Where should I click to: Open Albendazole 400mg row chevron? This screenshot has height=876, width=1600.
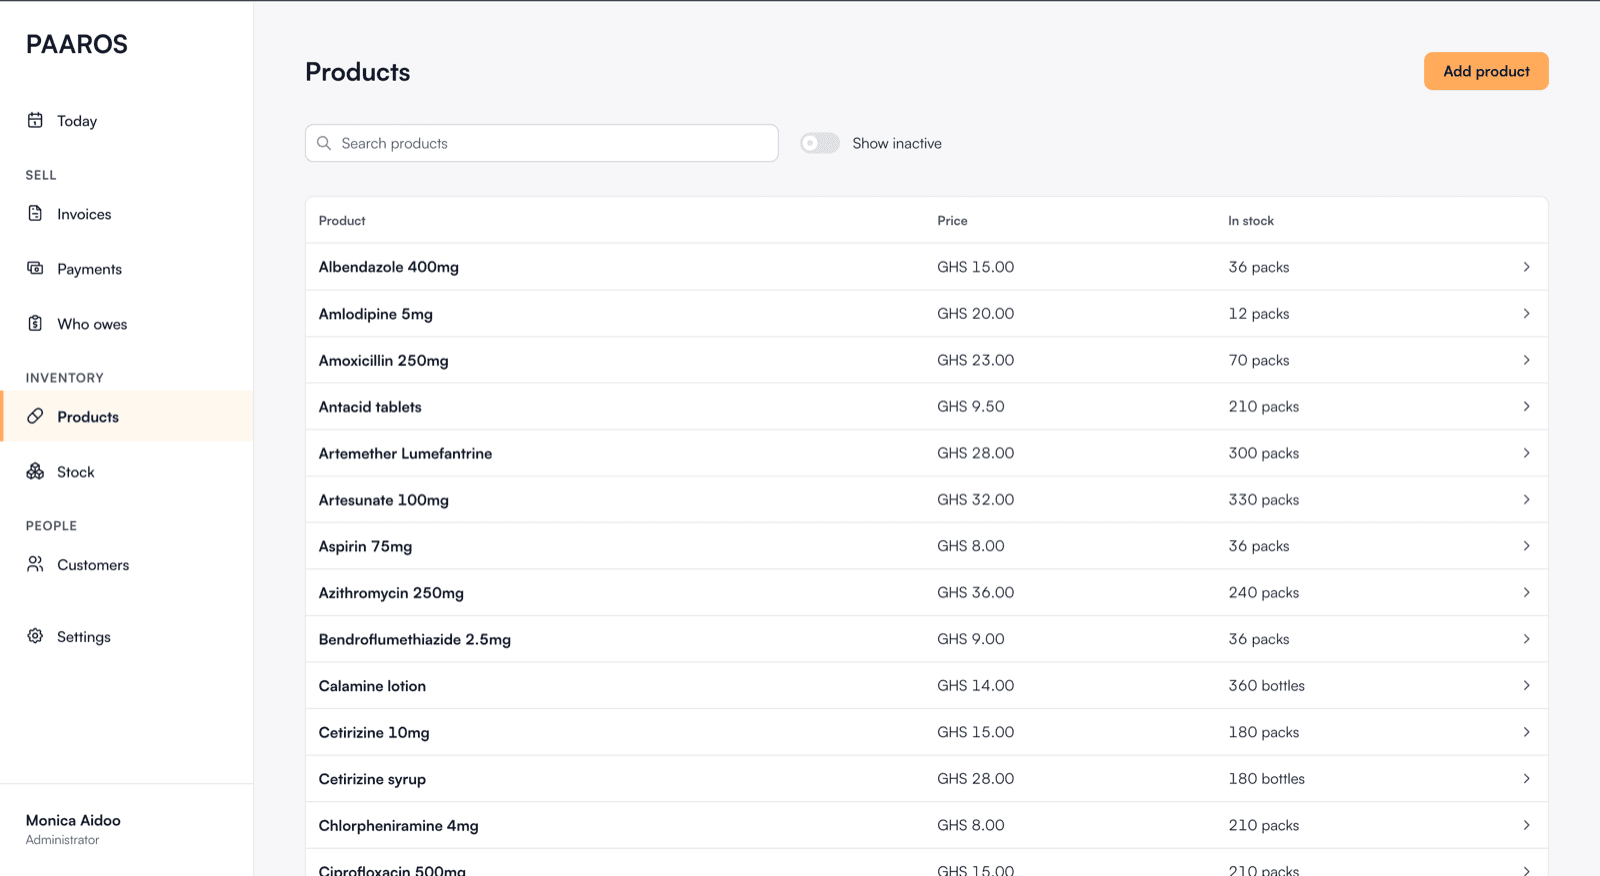[1526, 267]
